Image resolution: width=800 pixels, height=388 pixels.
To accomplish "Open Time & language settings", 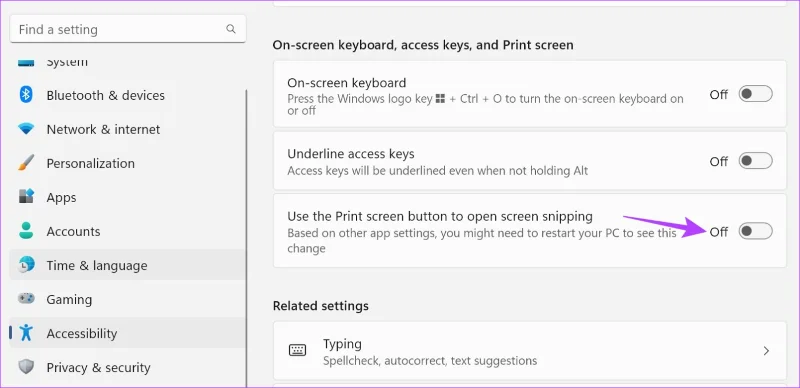I will (128, 265).
